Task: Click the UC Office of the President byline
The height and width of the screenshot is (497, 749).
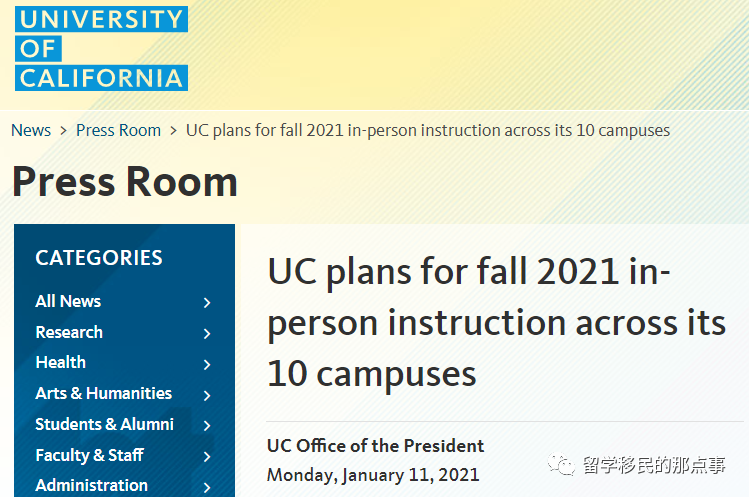Action: click(x=375, y=445)
